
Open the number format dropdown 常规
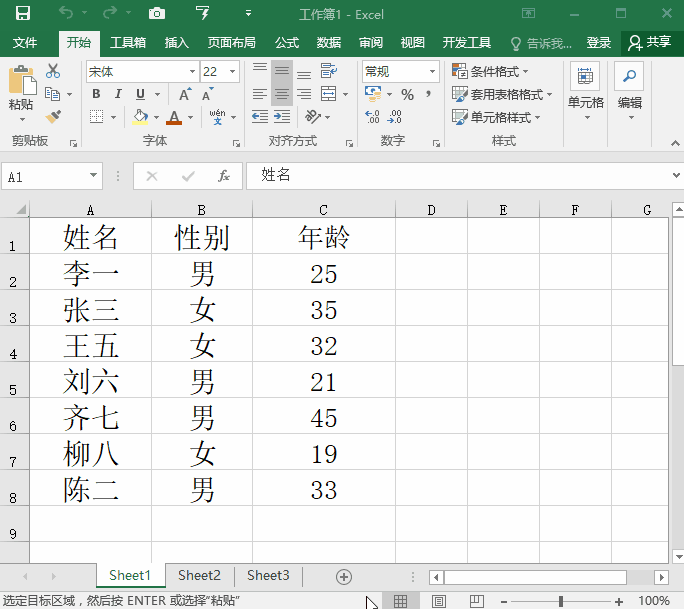point(432,72)
